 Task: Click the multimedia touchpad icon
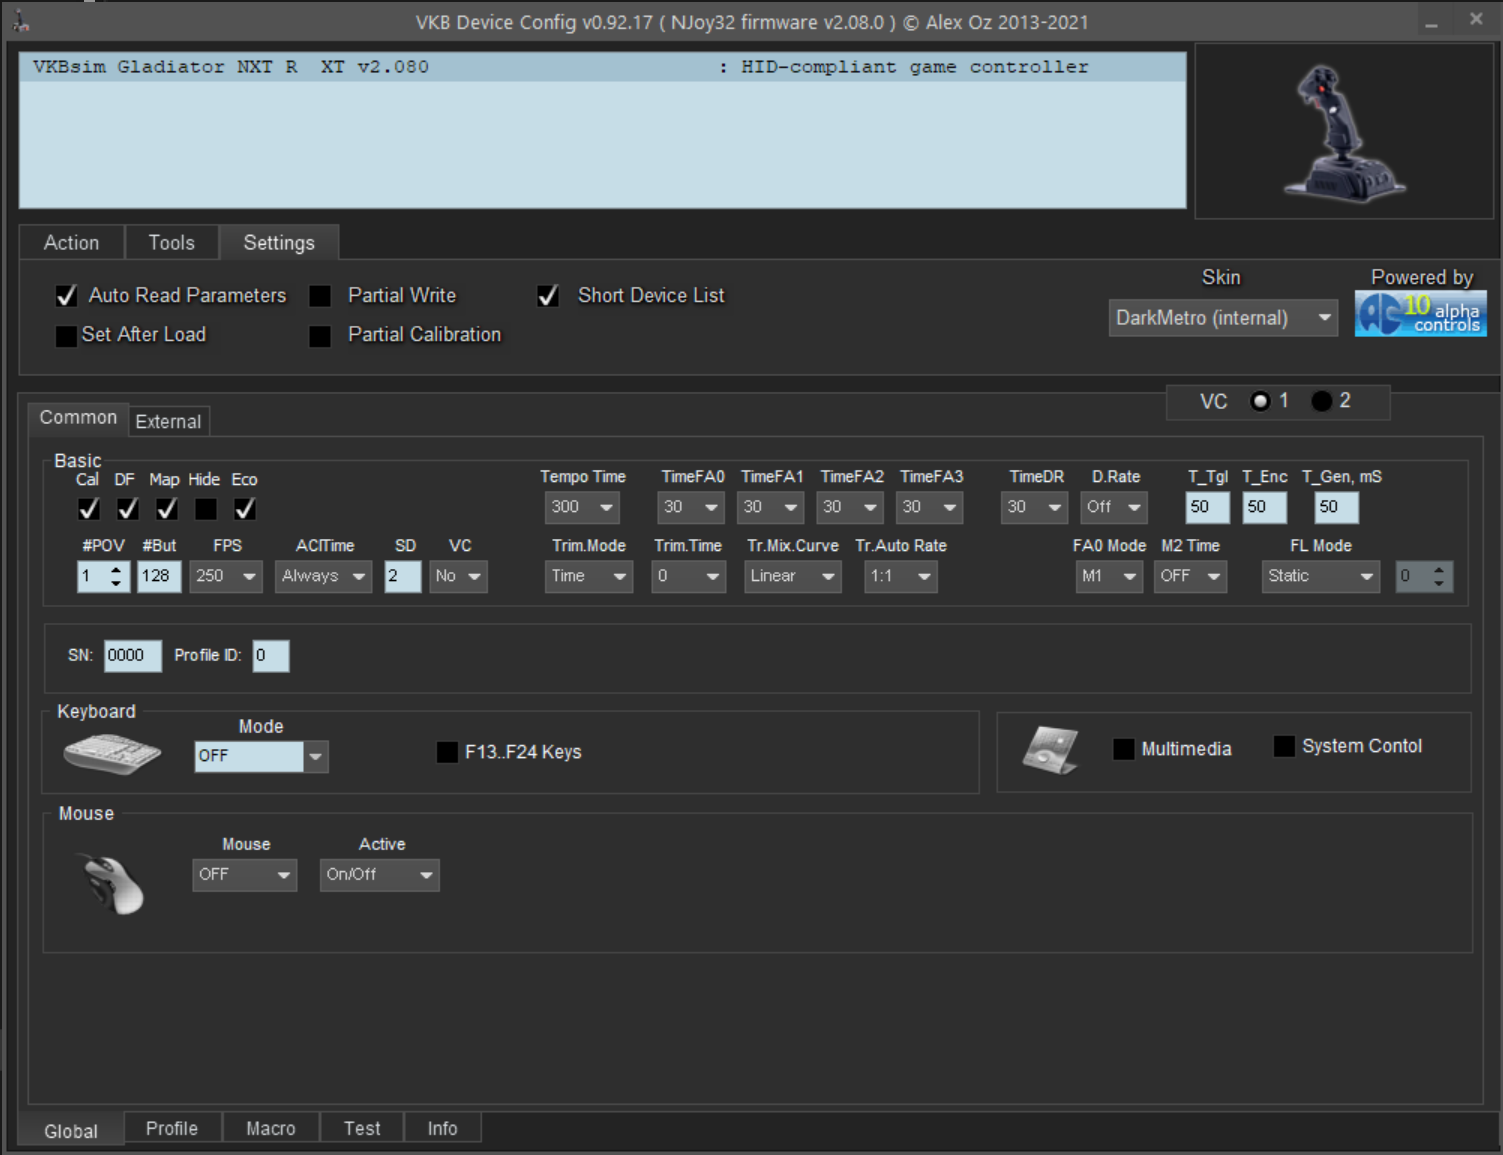click(1050, 750)
